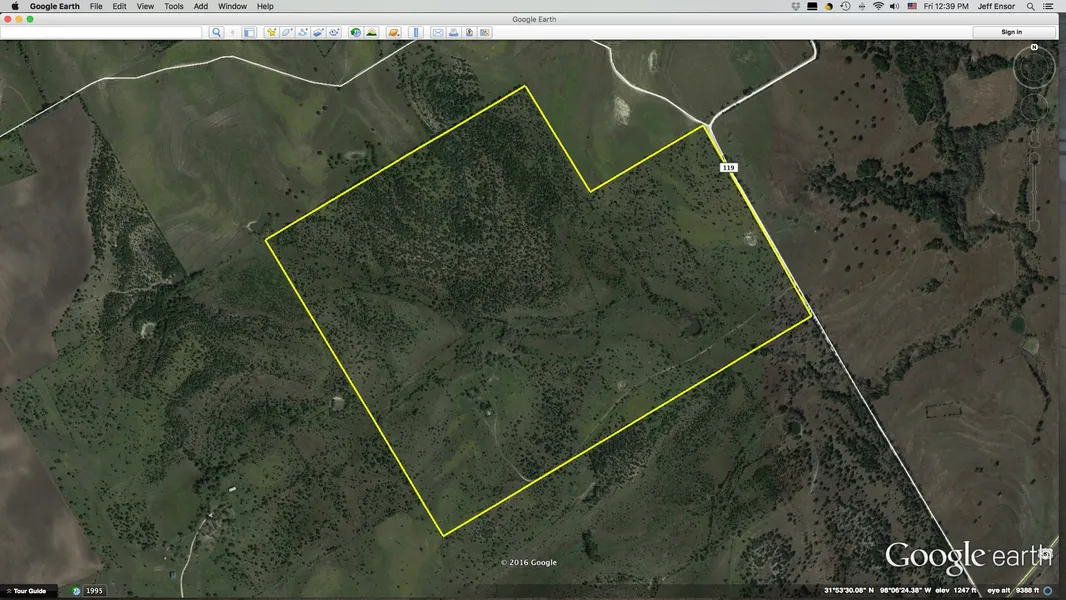Open the Ruler measurement tool
1066x600 pixels.
click(x=416, y=32)
